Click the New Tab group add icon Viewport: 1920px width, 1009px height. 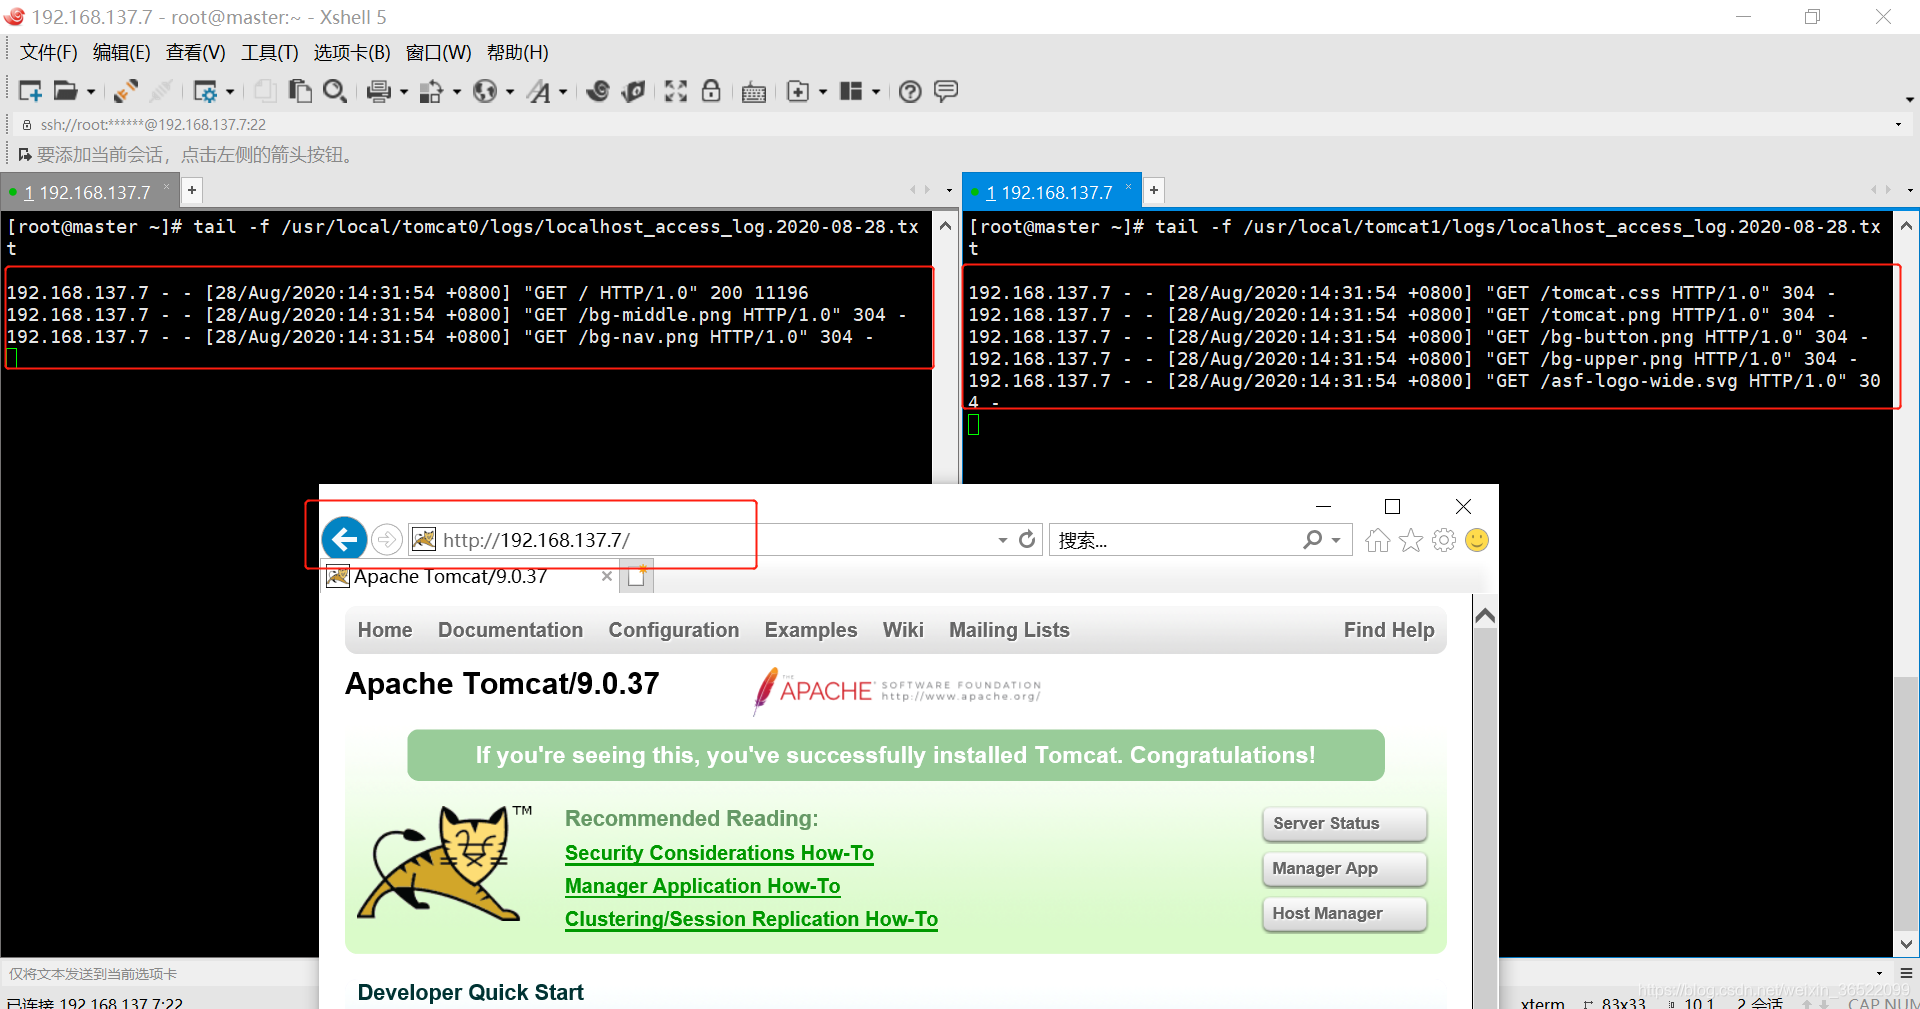click(x=798, y=91)
